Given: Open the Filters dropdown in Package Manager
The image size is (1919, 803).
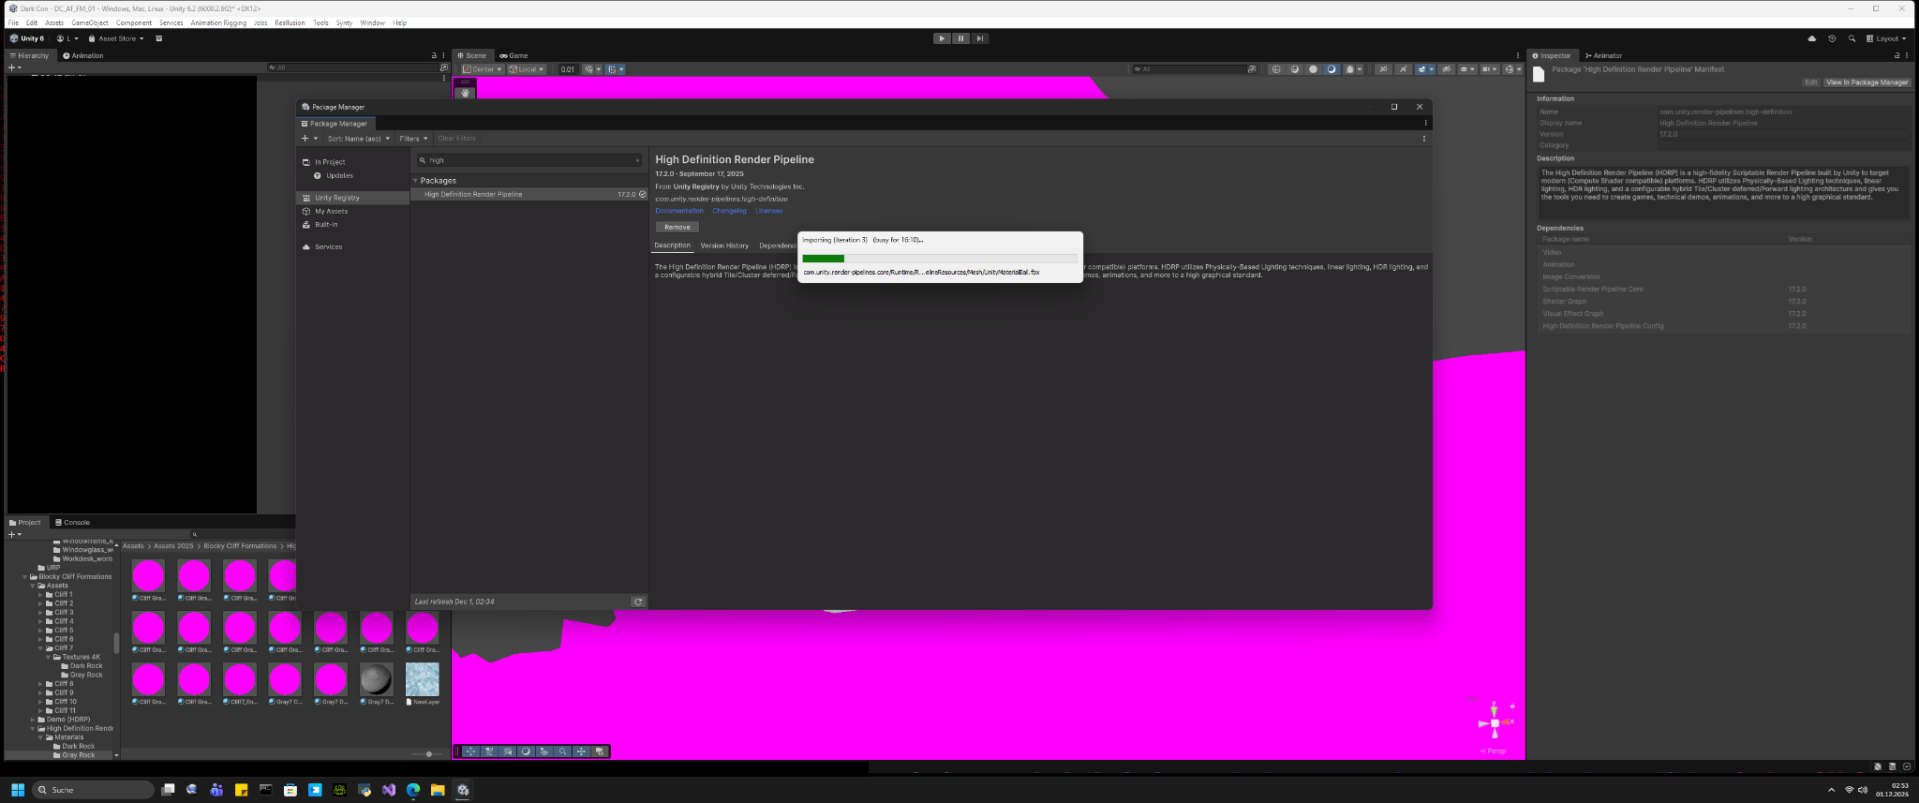Looking at the screenshot, I should point(413,138).
